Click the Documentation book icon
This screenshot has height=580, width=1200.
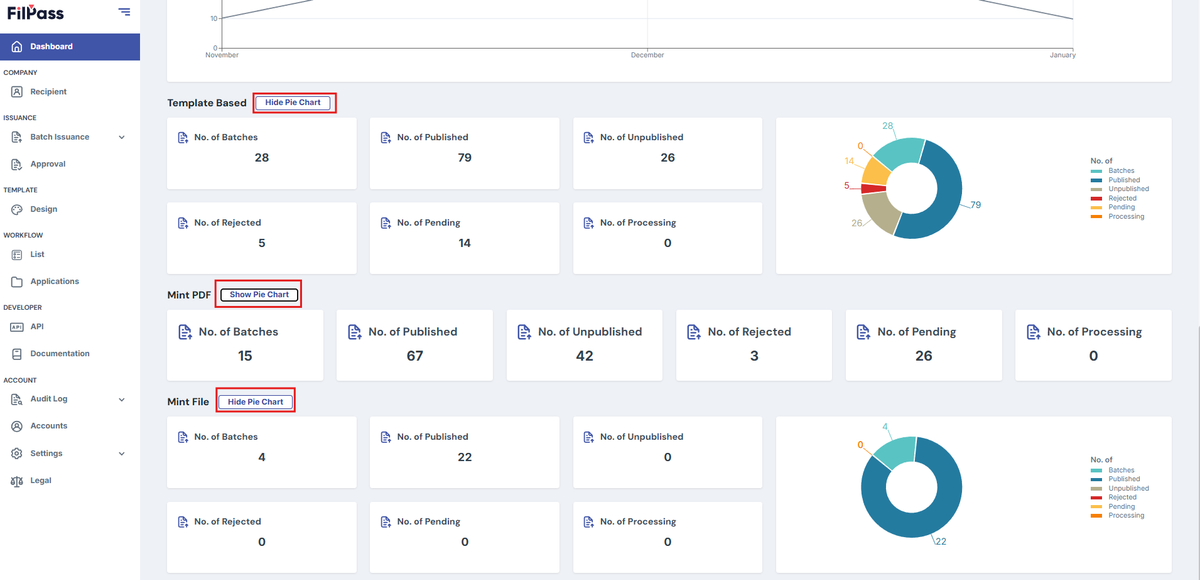pyautogui.click(x=16, y=354)
